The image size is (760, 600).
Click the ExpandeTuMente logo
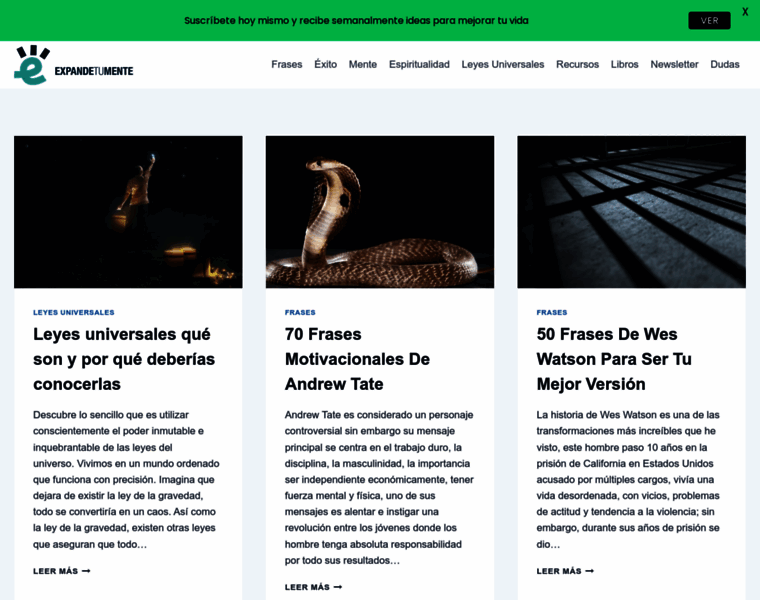click(x=74, y=65)
